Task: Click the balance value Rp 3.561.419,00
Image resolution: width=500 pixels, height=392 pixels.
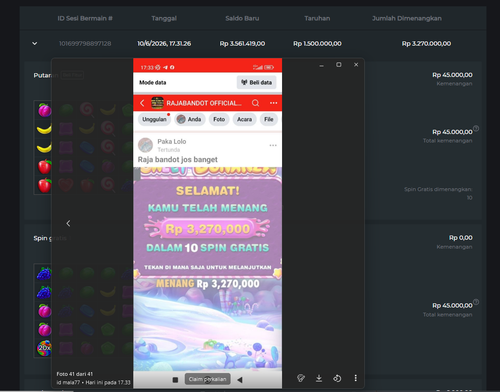Action: tap(242, 43)
